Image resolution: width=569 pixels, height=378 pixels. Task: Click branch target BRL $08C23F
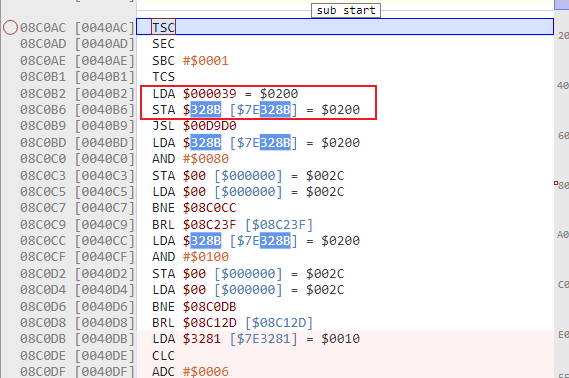click(209, 225)
